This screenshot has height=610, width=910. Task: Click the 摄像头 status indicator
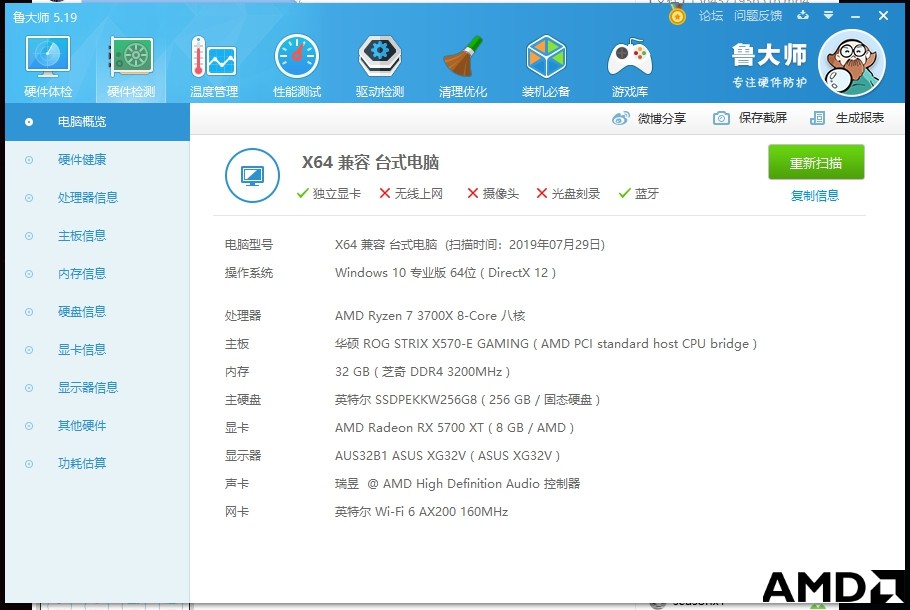(x=493, y=193)
